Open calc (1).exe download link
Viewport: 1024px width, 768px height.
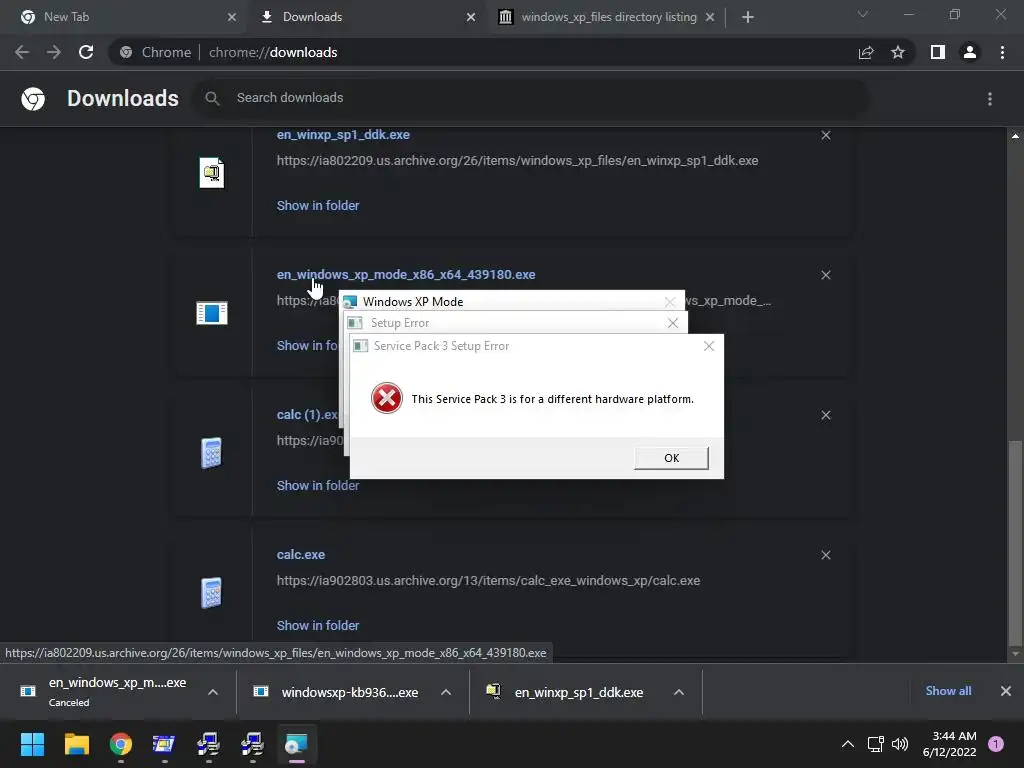point(307,415)
